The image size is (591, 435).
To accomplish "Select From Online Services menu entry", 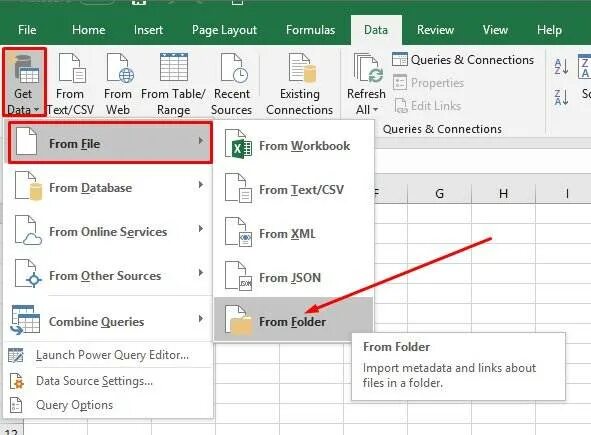I will point(108,231).
